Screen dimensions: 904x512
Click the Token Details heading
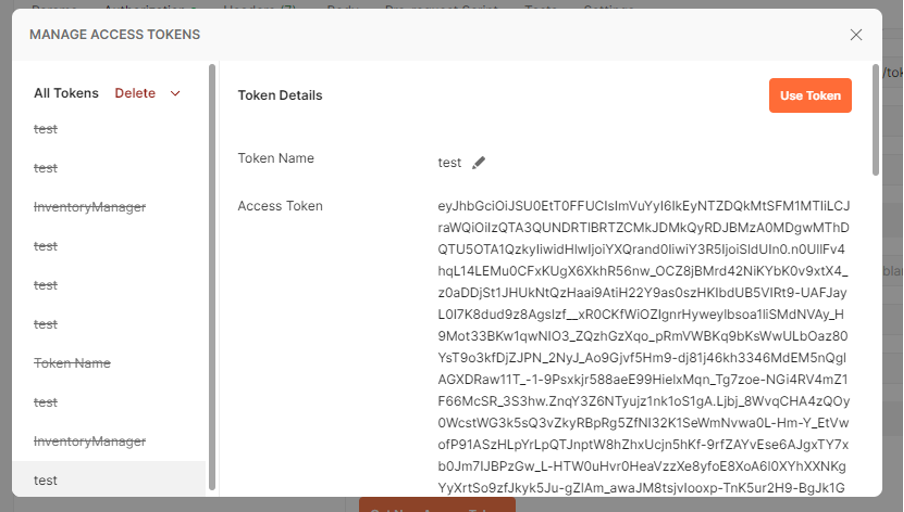click(x=280, y=96)
